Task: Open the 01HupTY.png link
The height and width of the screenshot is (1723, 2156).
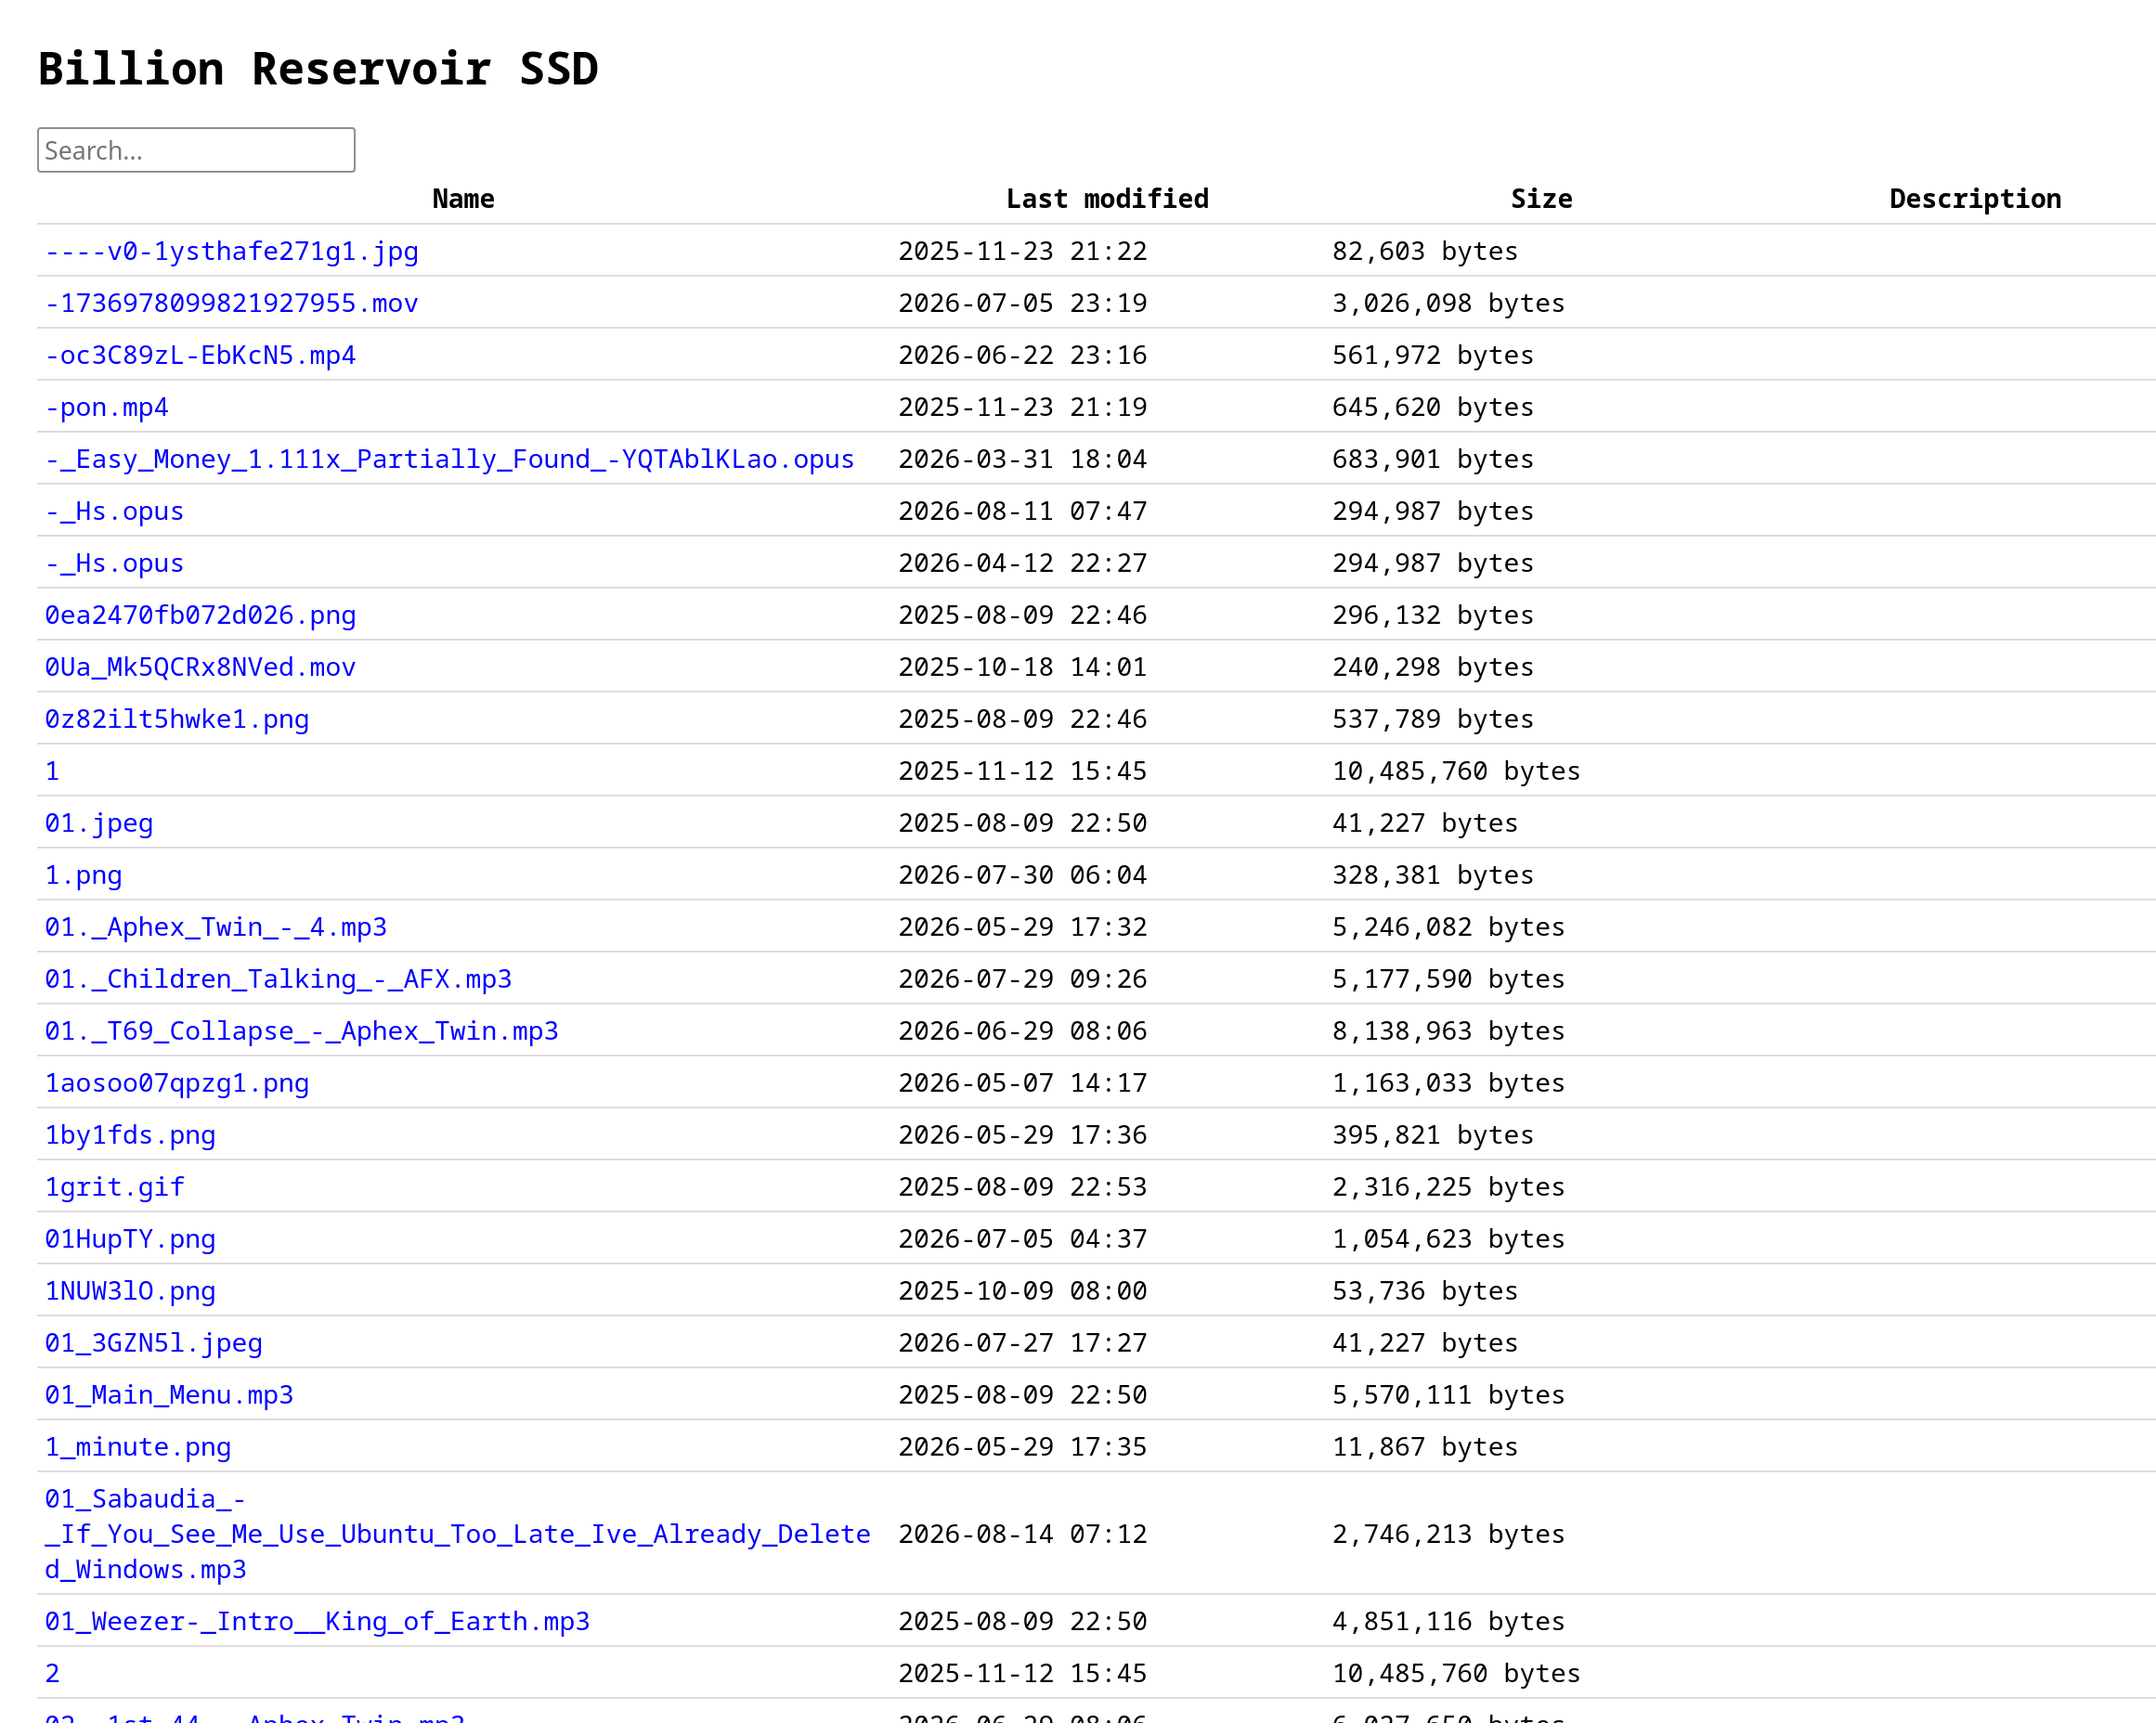Action: pos(130,1239)
